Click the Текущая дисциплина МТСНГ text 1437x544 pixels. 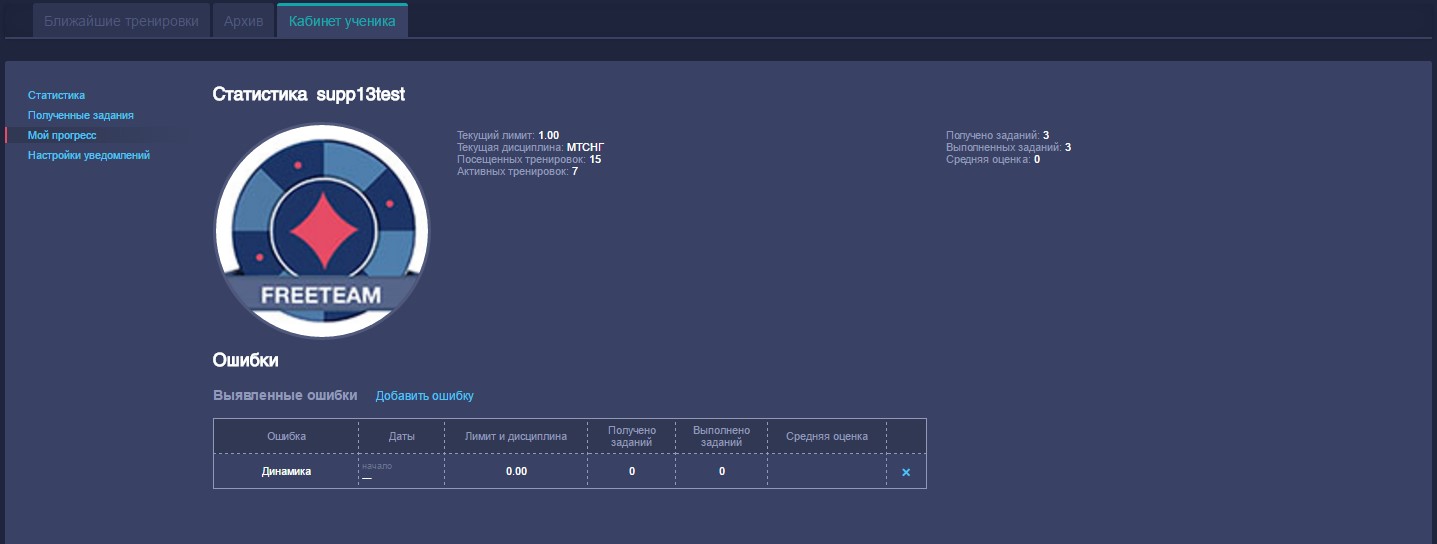tap(531, 147)
